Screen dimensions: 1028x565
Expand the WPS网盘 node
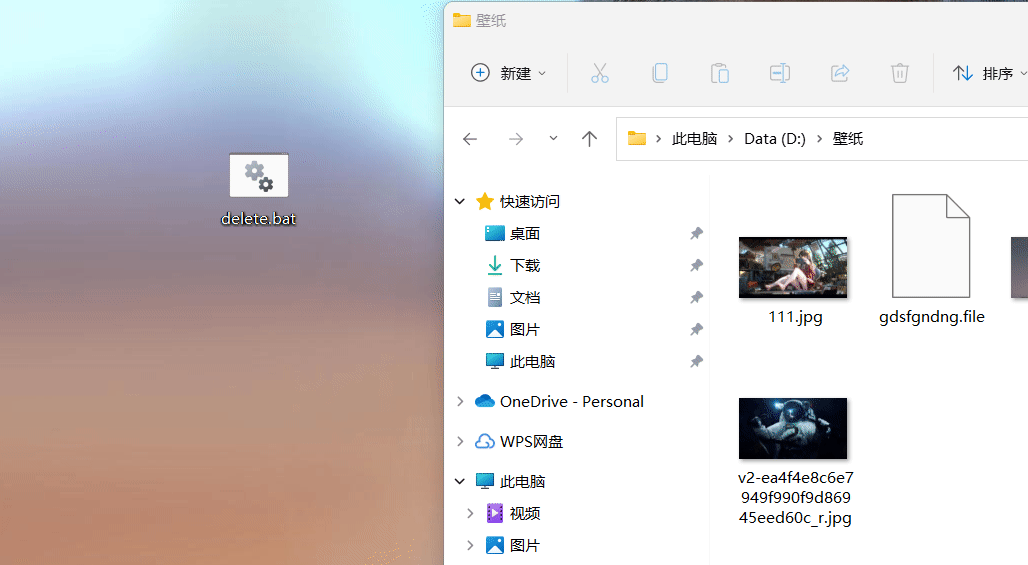(x=460, y=442)
